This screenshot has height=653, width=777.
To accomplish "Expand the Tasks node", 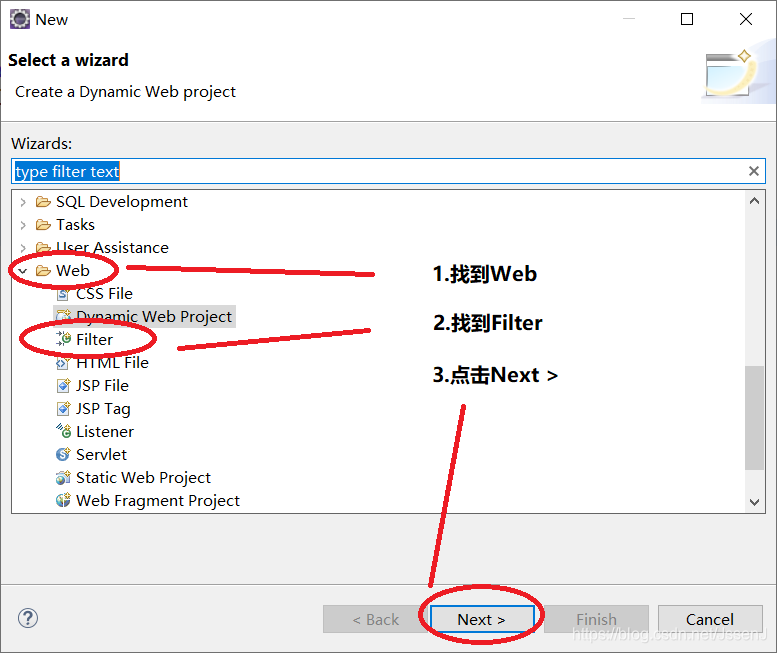I will [23, 225].
